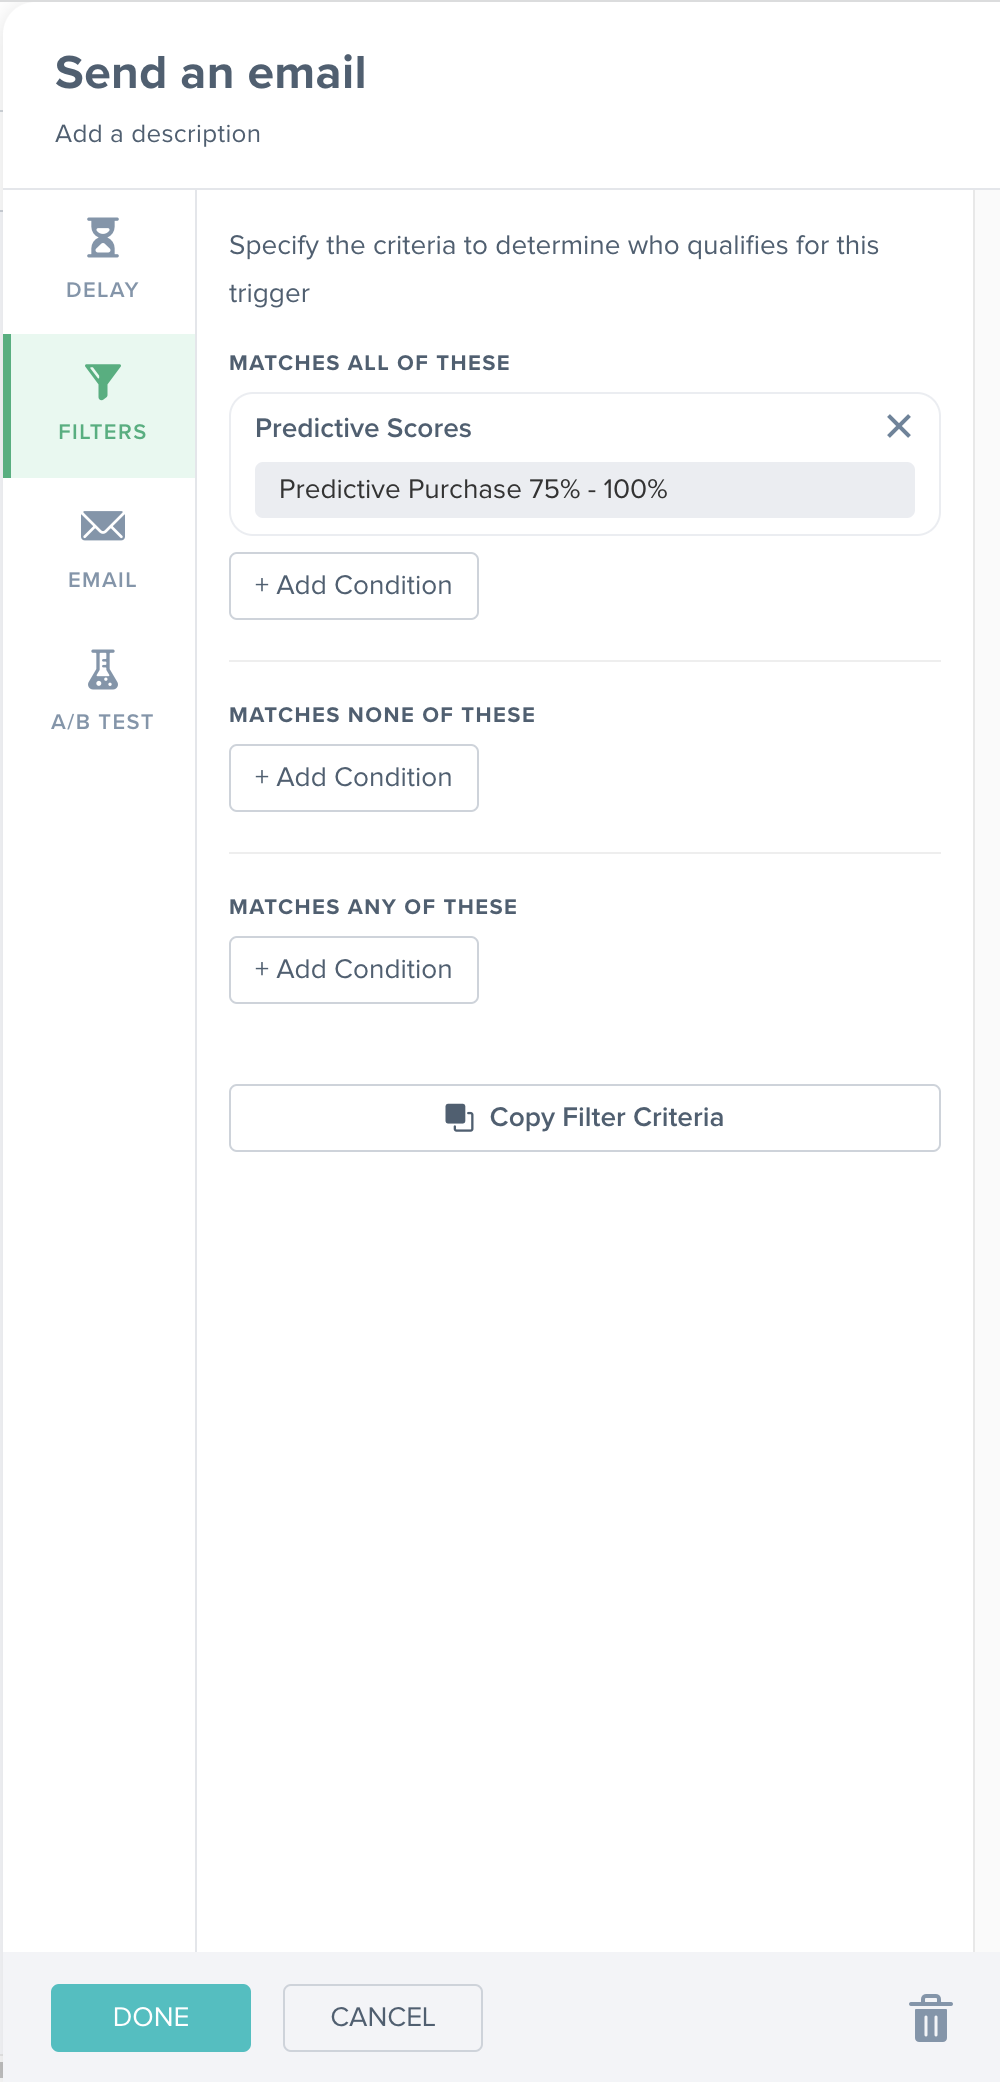Switch to the A/B TEST tab label
The height and width of the screenshot is (2082, 1000).
pyautogui.click(x=103, y=722)
